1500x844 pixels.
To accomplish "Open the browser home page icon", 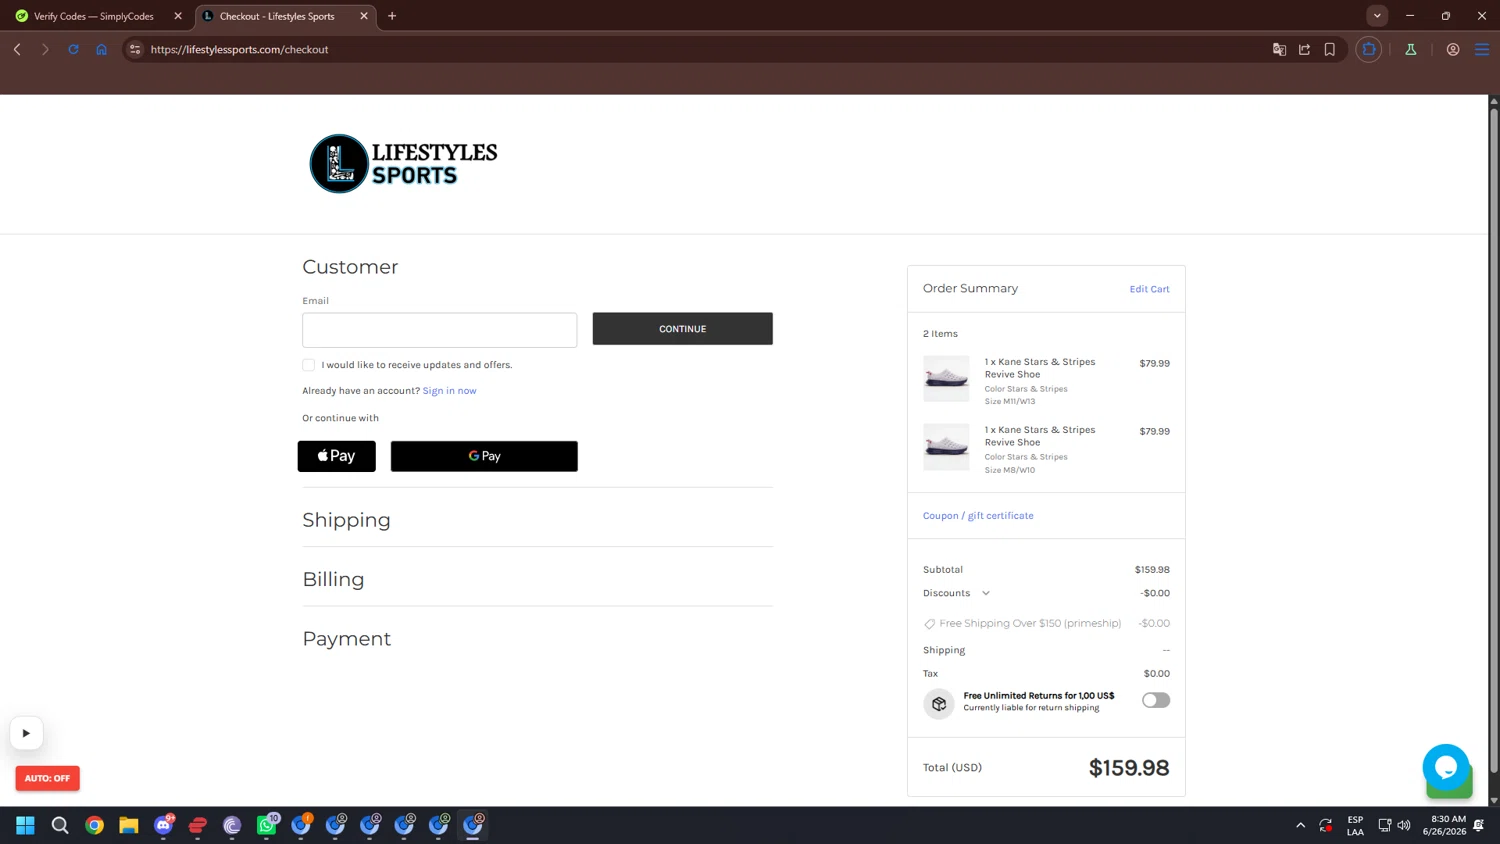I will (101, 49).
